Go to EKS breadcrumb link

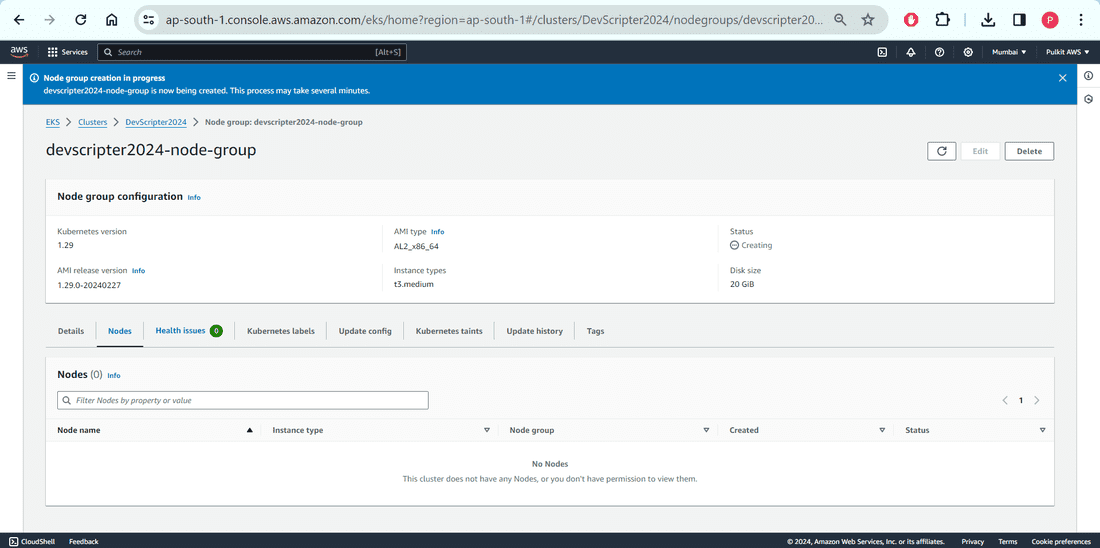(x=53, y=122)
